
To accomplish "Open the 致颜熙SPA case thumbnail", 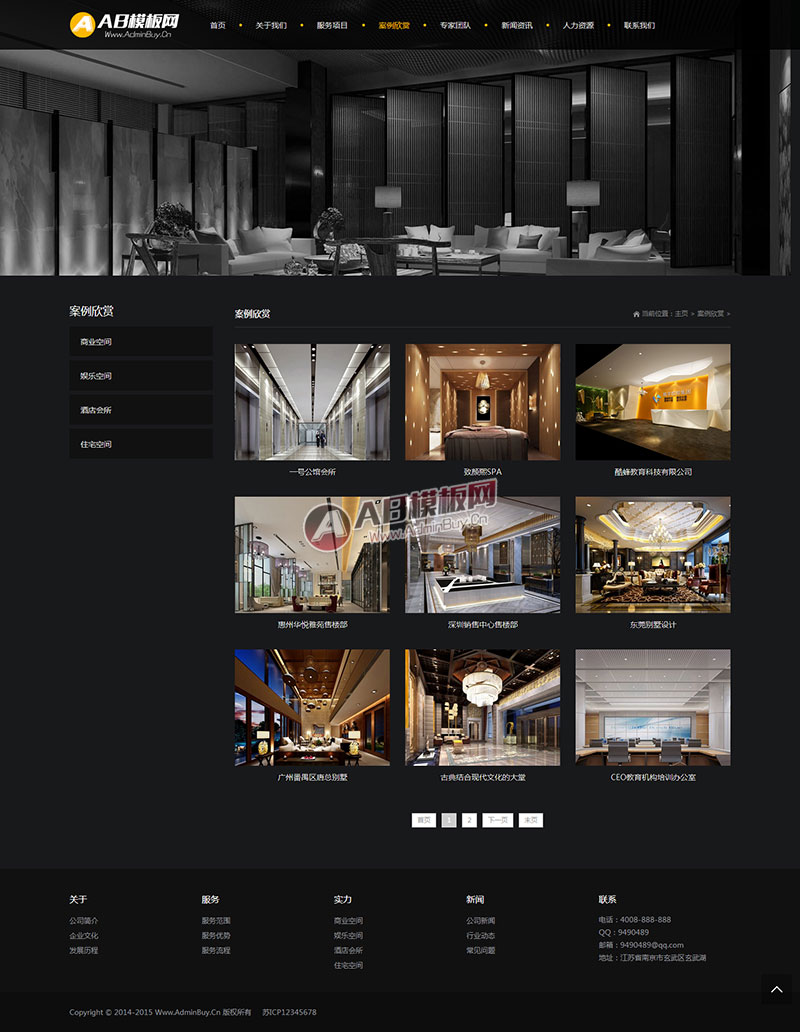I will (x=483, y=402).
